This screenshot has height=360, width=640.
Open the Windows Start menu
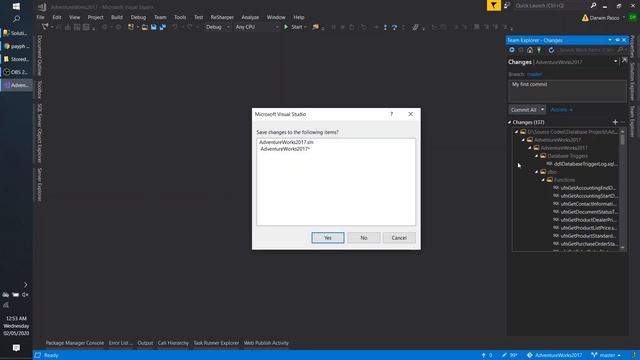16,6
